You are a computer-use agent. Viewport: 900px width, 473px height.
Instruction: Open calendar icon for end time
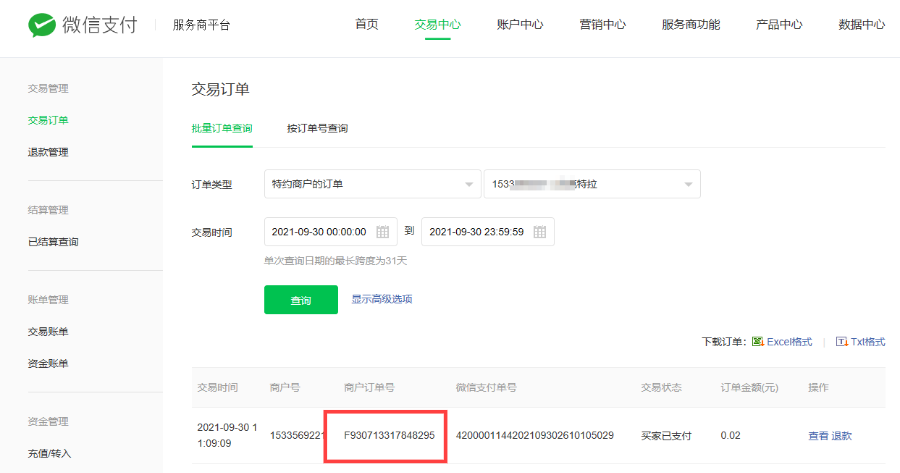tap(540, 232)
